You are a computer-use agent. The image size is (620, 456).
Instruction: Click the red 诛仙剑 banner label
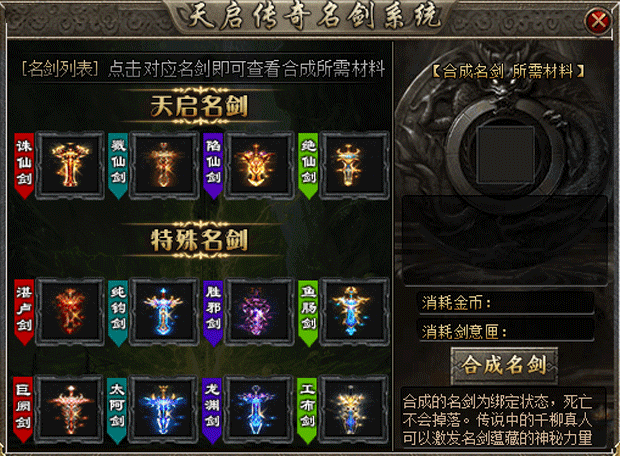click(x=24, y=165)
